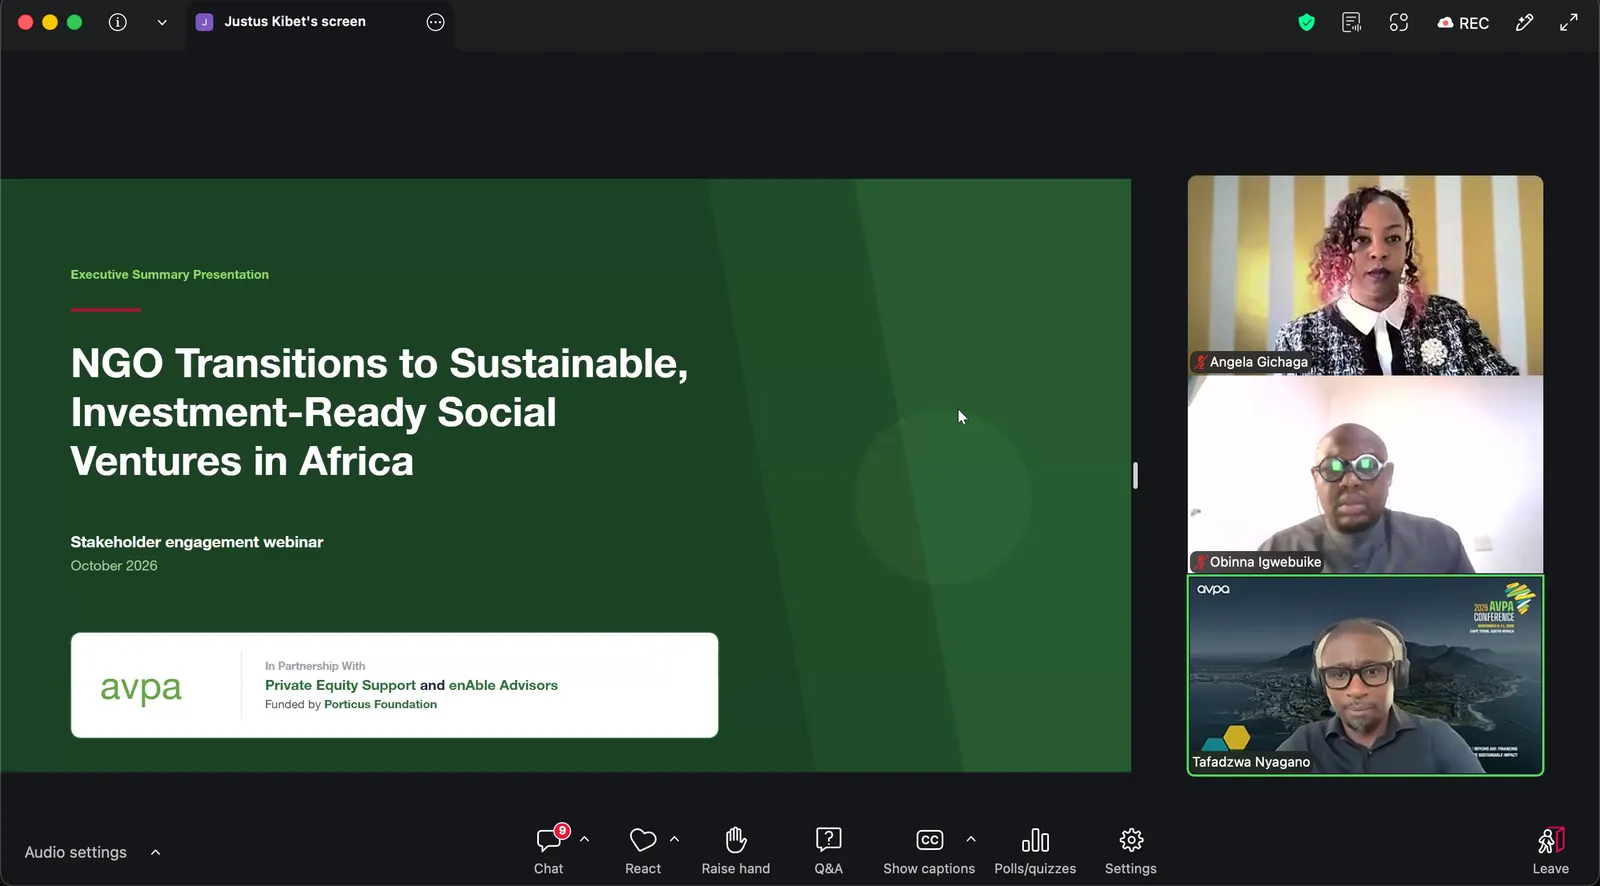Click the panel divider handle beside the slide
The image size is (1600, 886).
coord(1135,475)
